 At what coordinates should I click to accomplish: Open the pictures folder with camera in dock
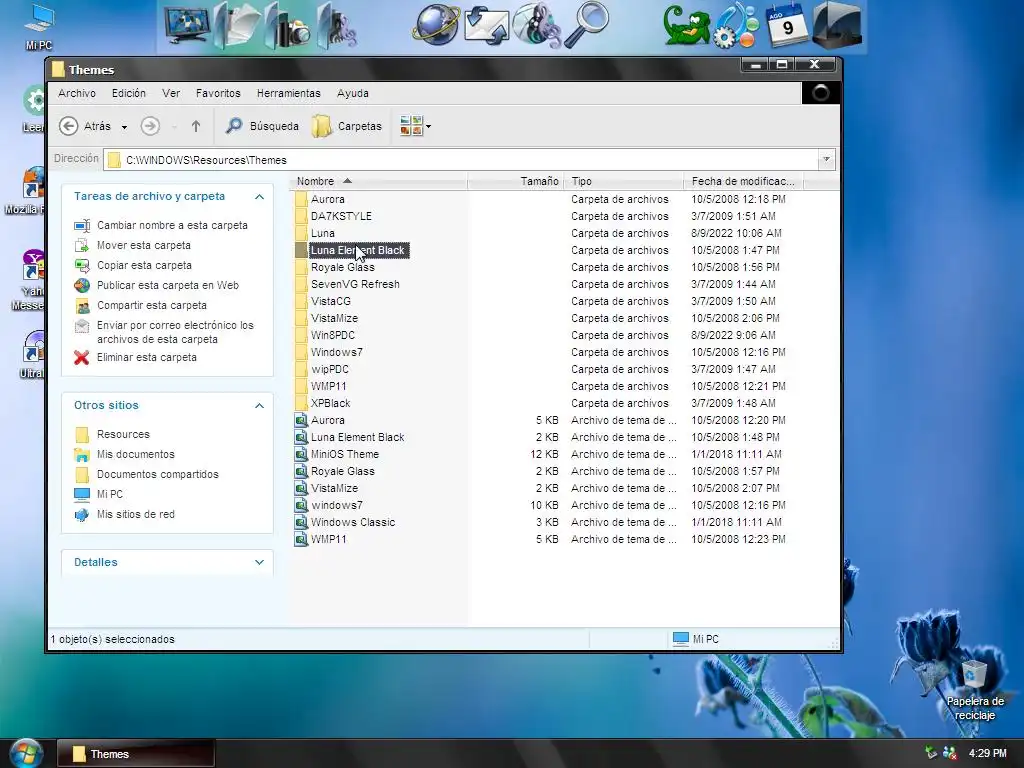(x=287, y=26)
